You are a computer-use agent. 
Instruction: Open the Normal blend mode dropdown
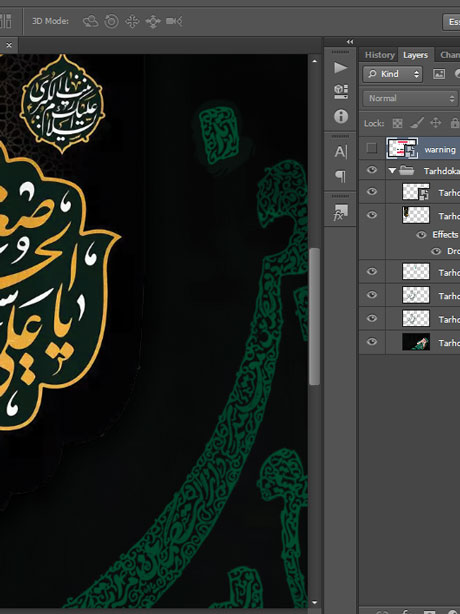pos(410,98)
